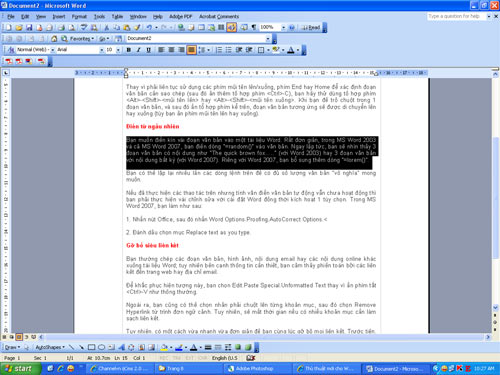Click the Save icon in standard toolbar
The image size is (500, 375).
pos(29,27)
